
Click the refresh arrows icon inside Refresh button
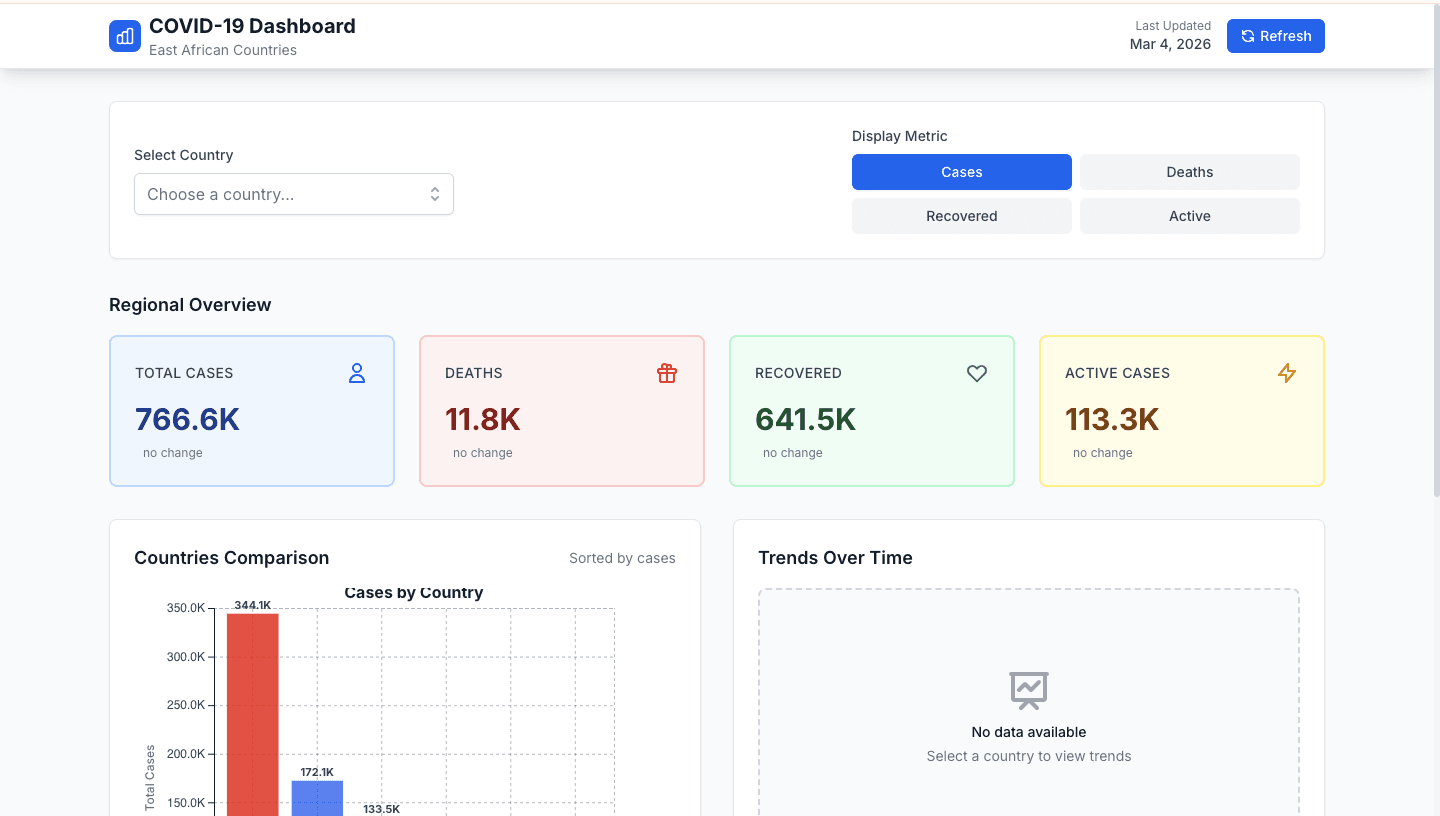coord(1247,36)
